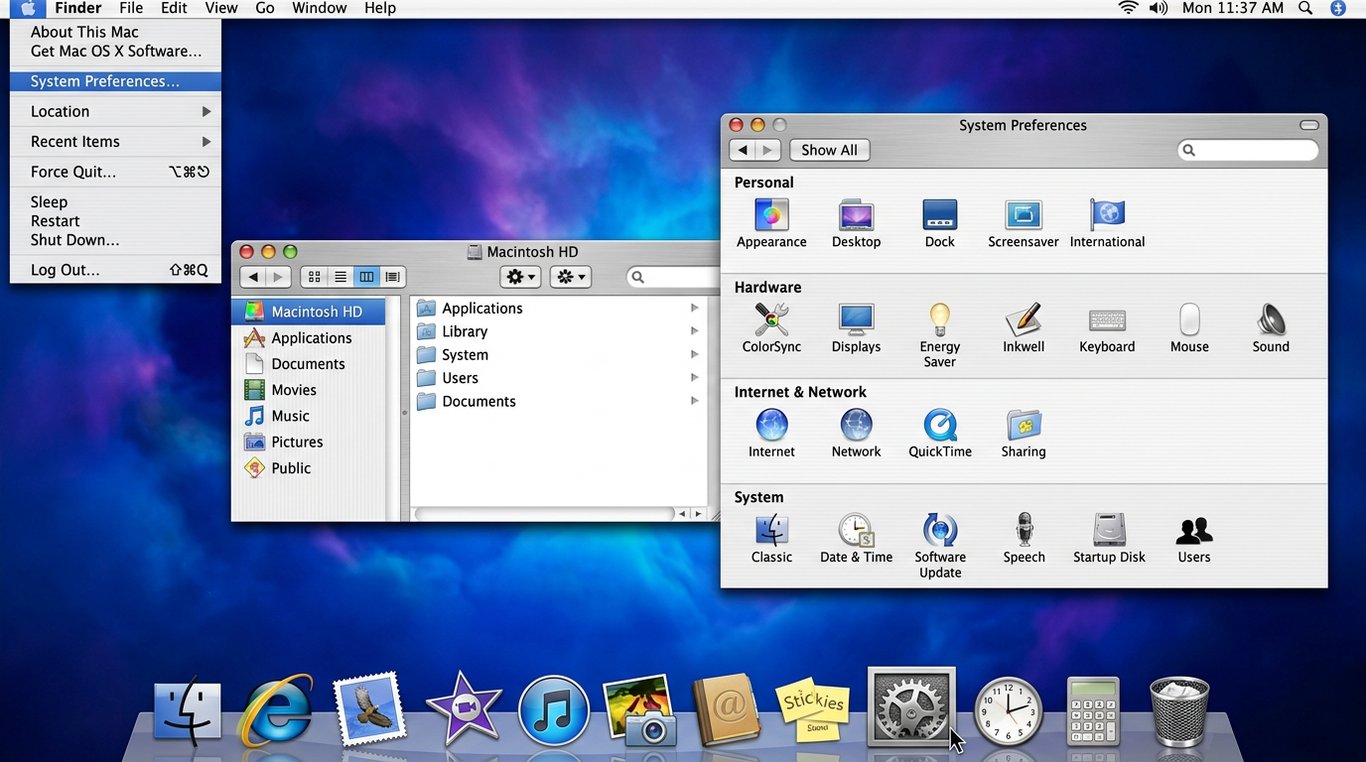Switch the Finder window to list view

(x=340, y=276)
